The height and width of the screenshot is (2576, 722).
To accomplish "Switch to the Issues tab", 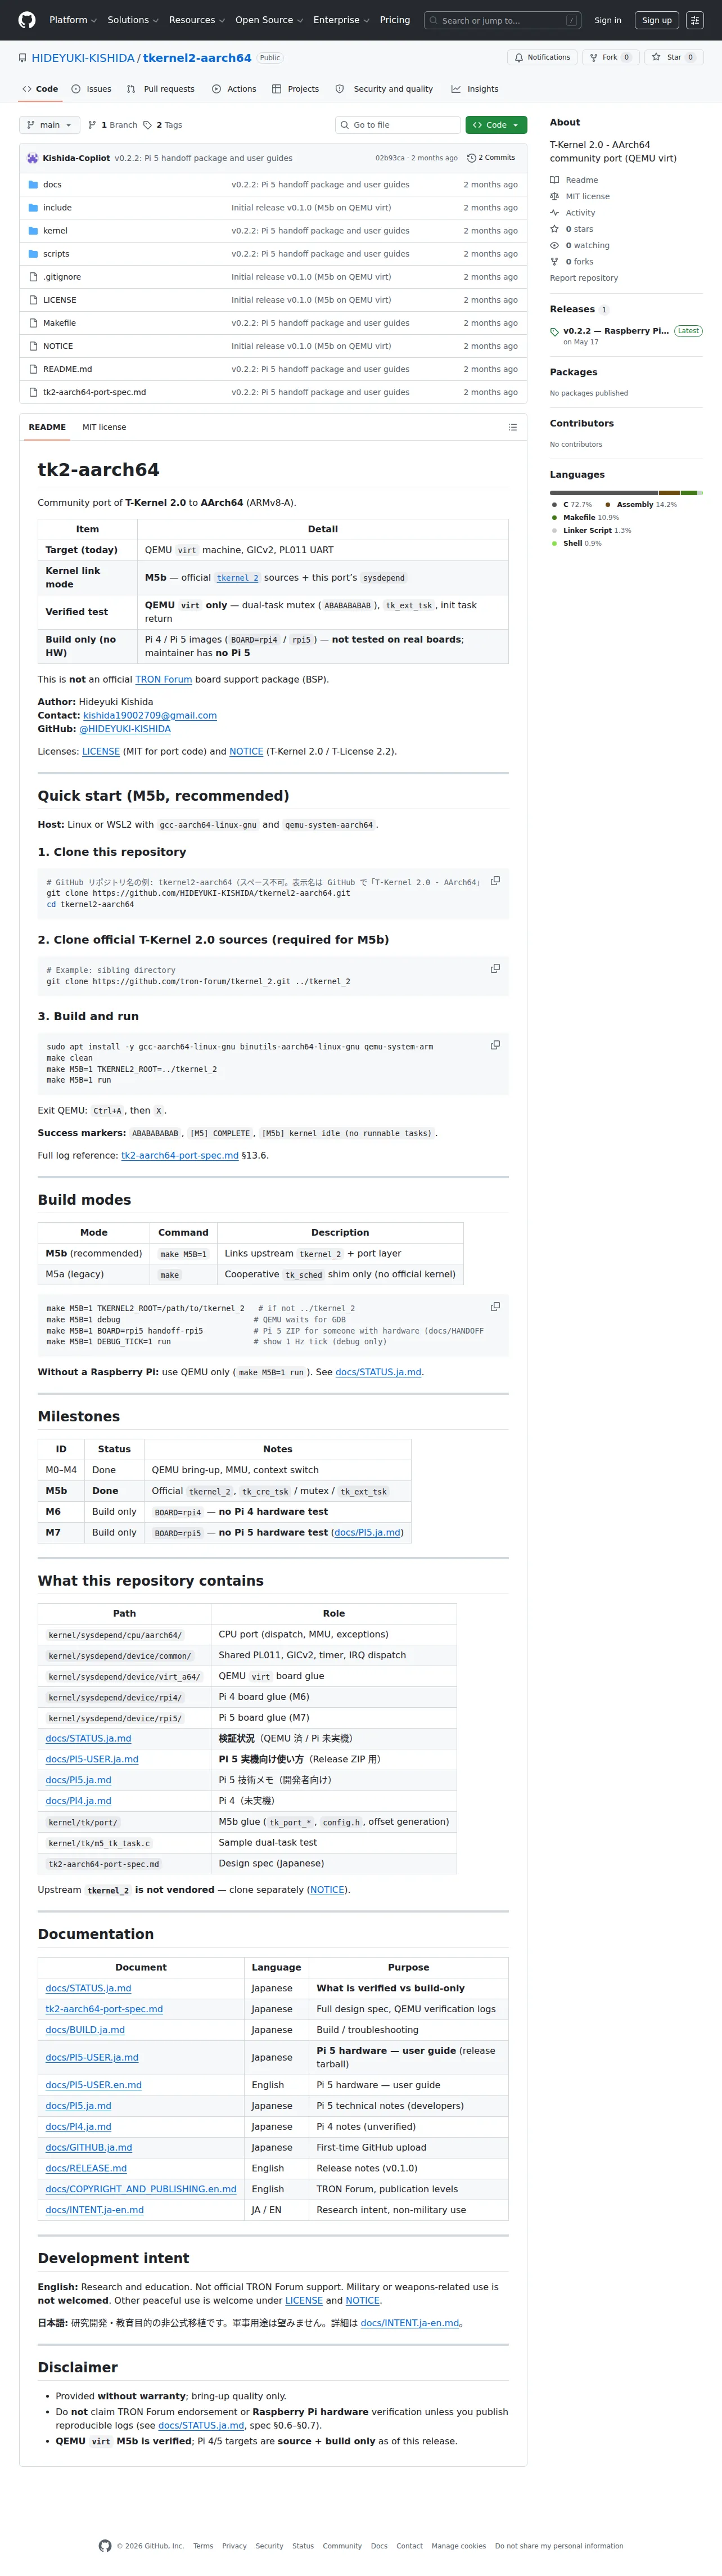I will 91,89.
